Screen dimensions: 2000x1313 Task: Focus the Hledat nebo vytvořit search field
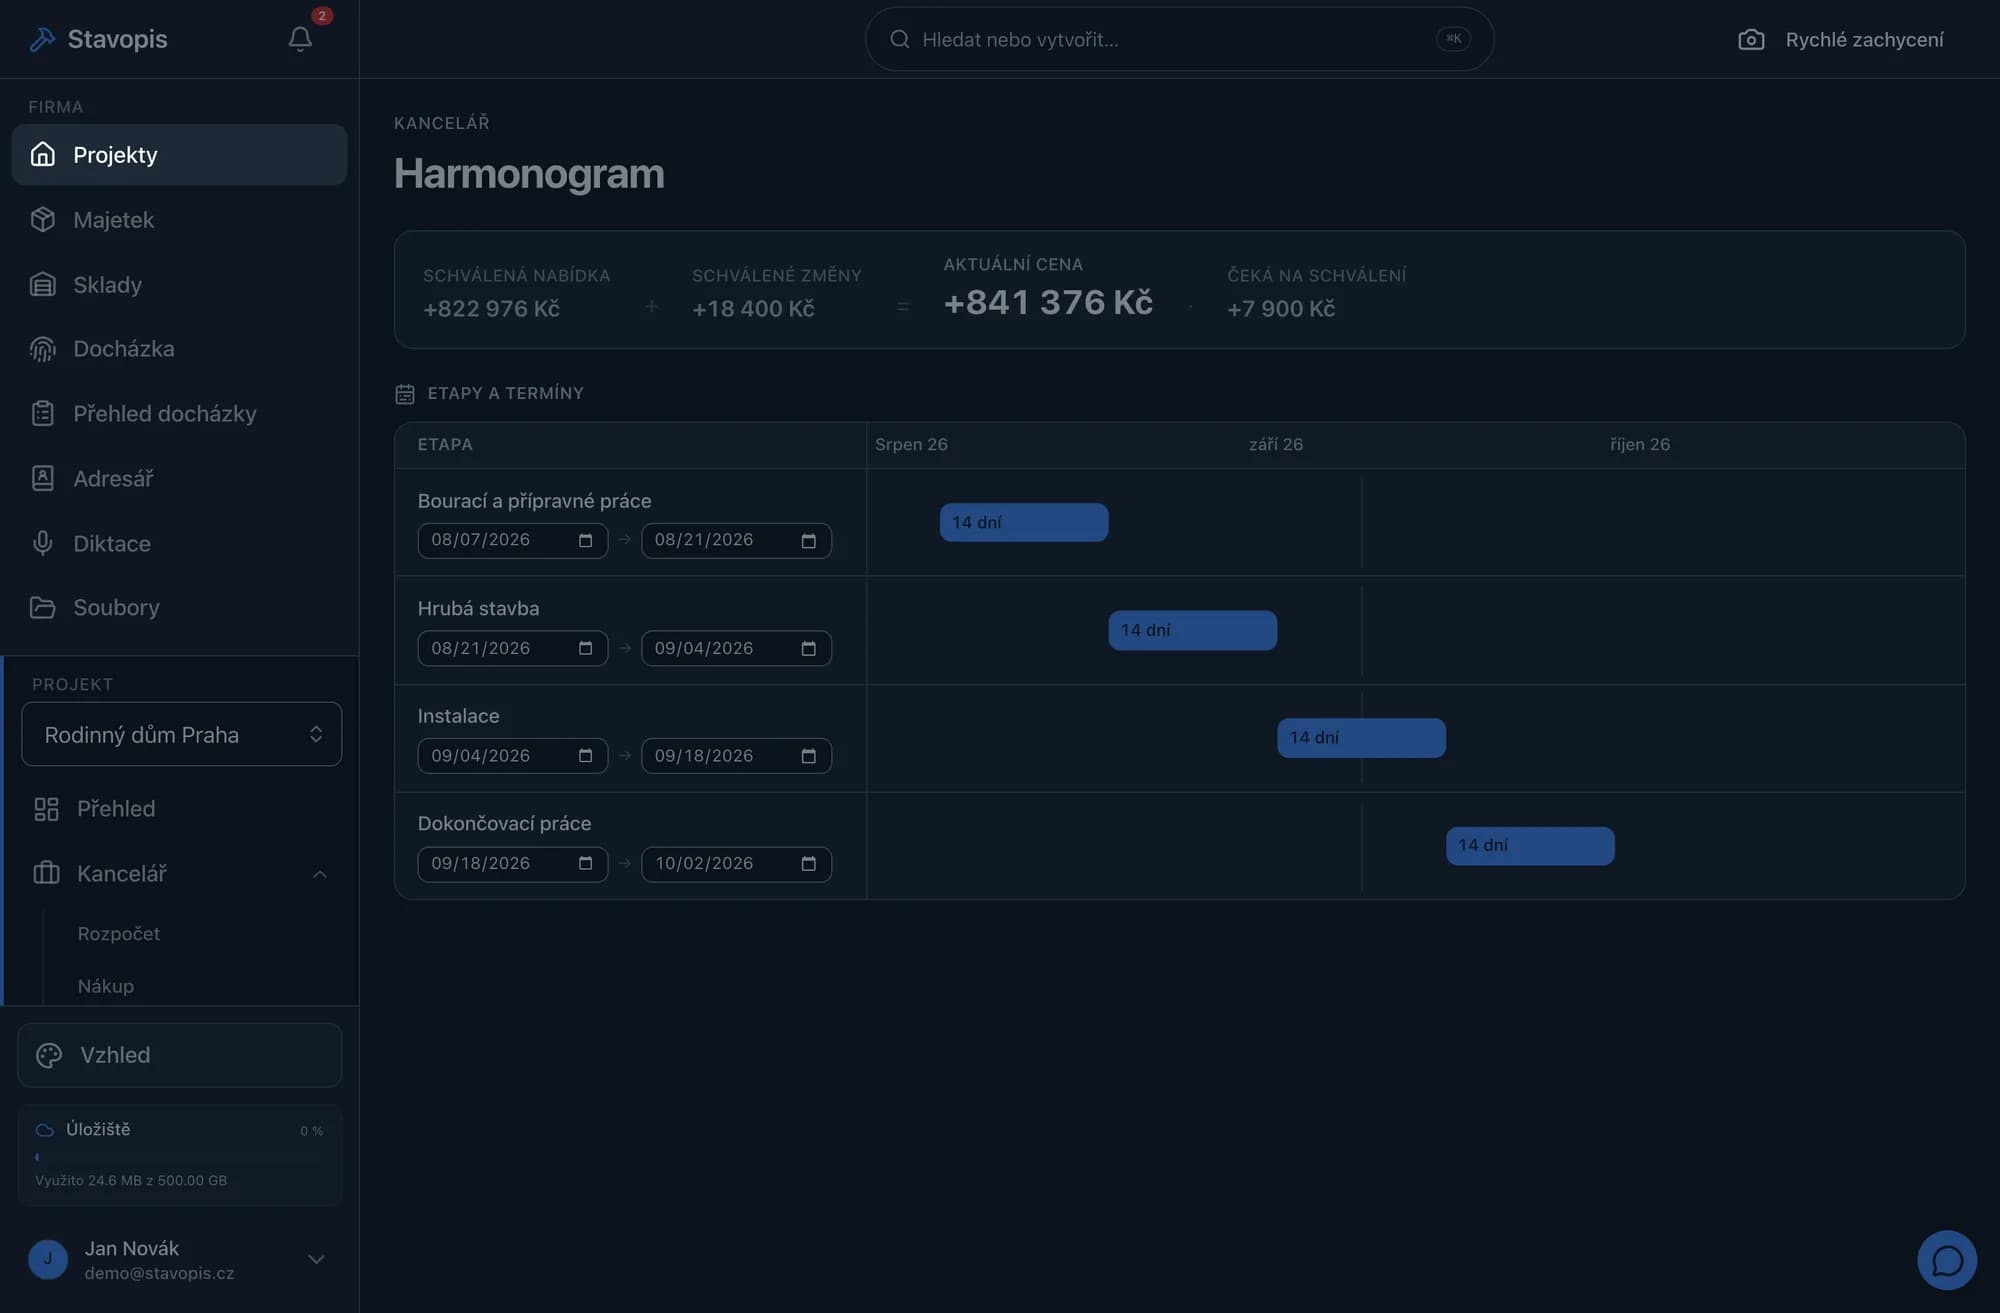(x=1179, y=39)
